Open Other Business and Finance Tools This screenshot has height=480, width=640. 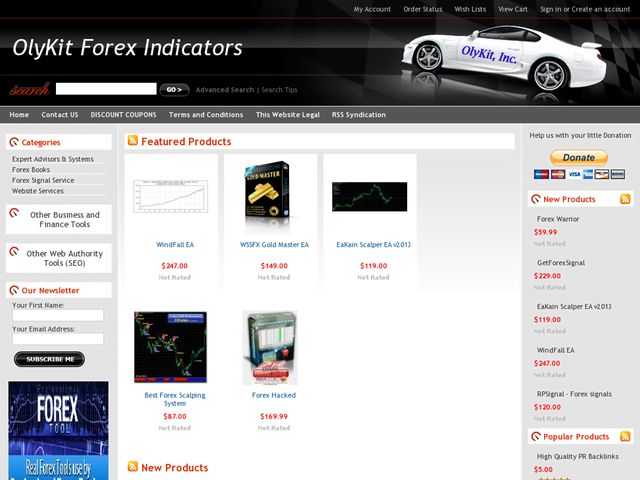click(x=64, y=220)
